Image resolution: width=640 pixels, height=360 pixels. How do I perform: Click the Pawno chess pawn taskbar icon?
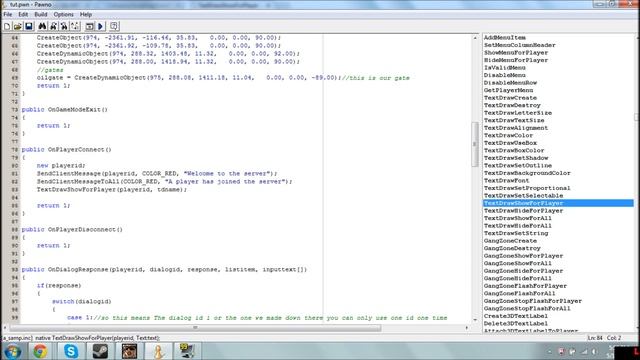click(158, 351)
